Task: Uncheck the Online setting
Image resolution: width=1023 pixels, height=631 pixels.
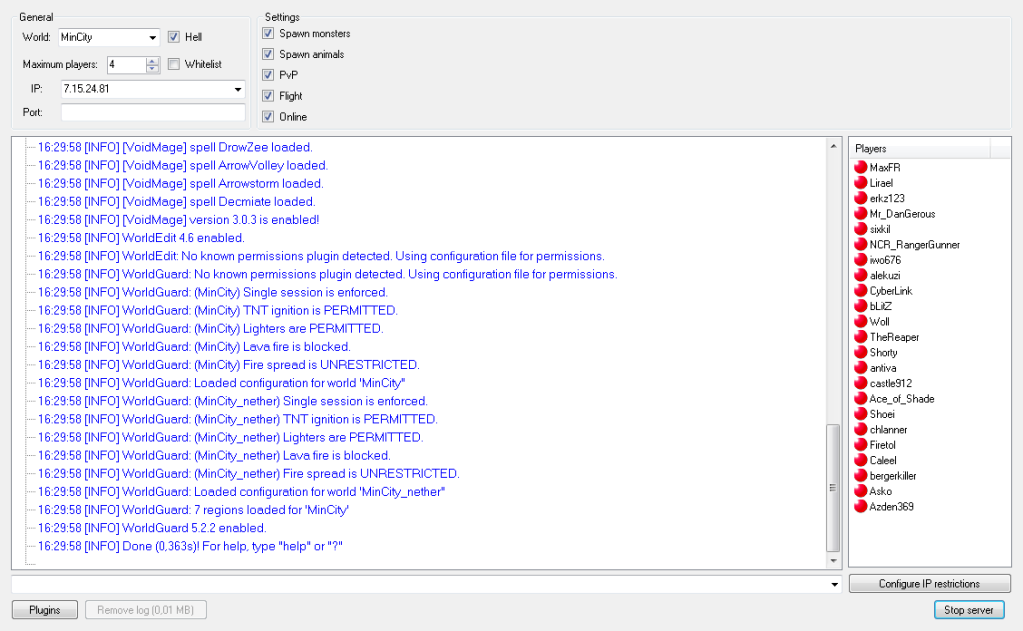Action: point(268,117)
